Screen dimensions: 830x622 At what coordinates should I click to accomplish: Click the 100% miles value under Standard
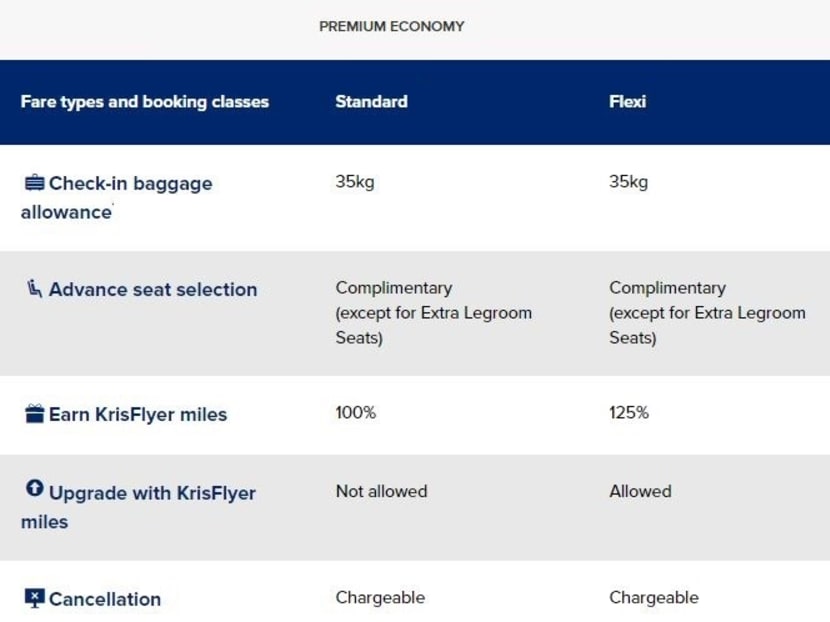pyautogui.click(x=355, y=412)
